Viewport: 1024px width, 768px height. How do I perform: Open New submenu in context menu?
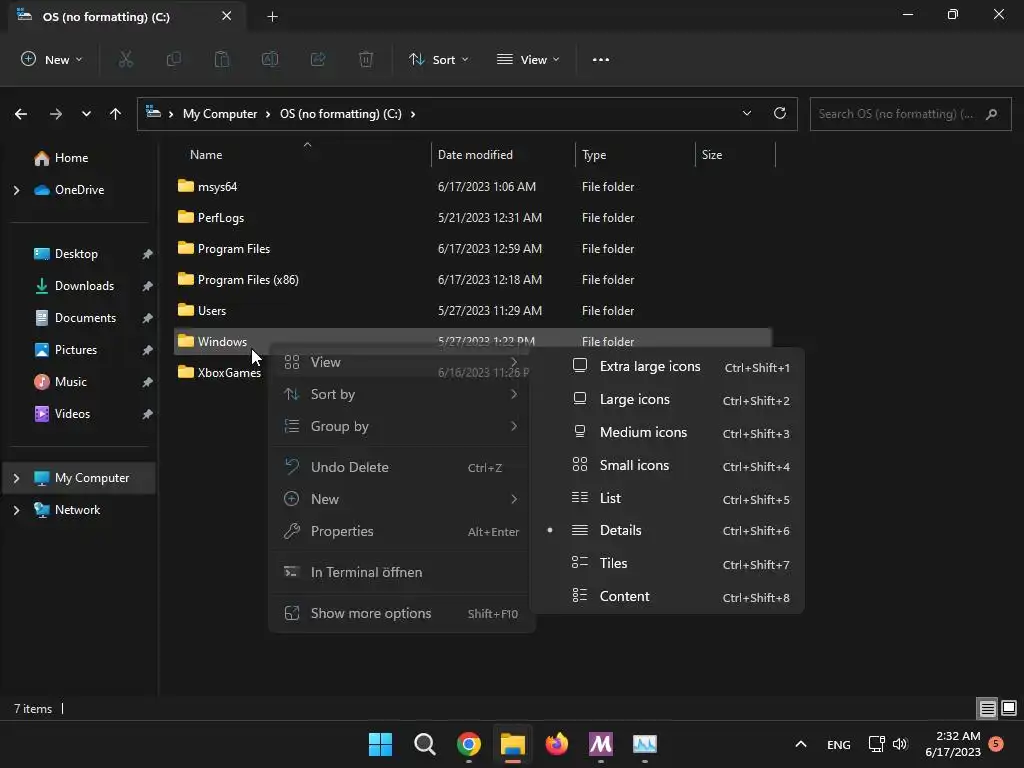[x=402, y=500]
